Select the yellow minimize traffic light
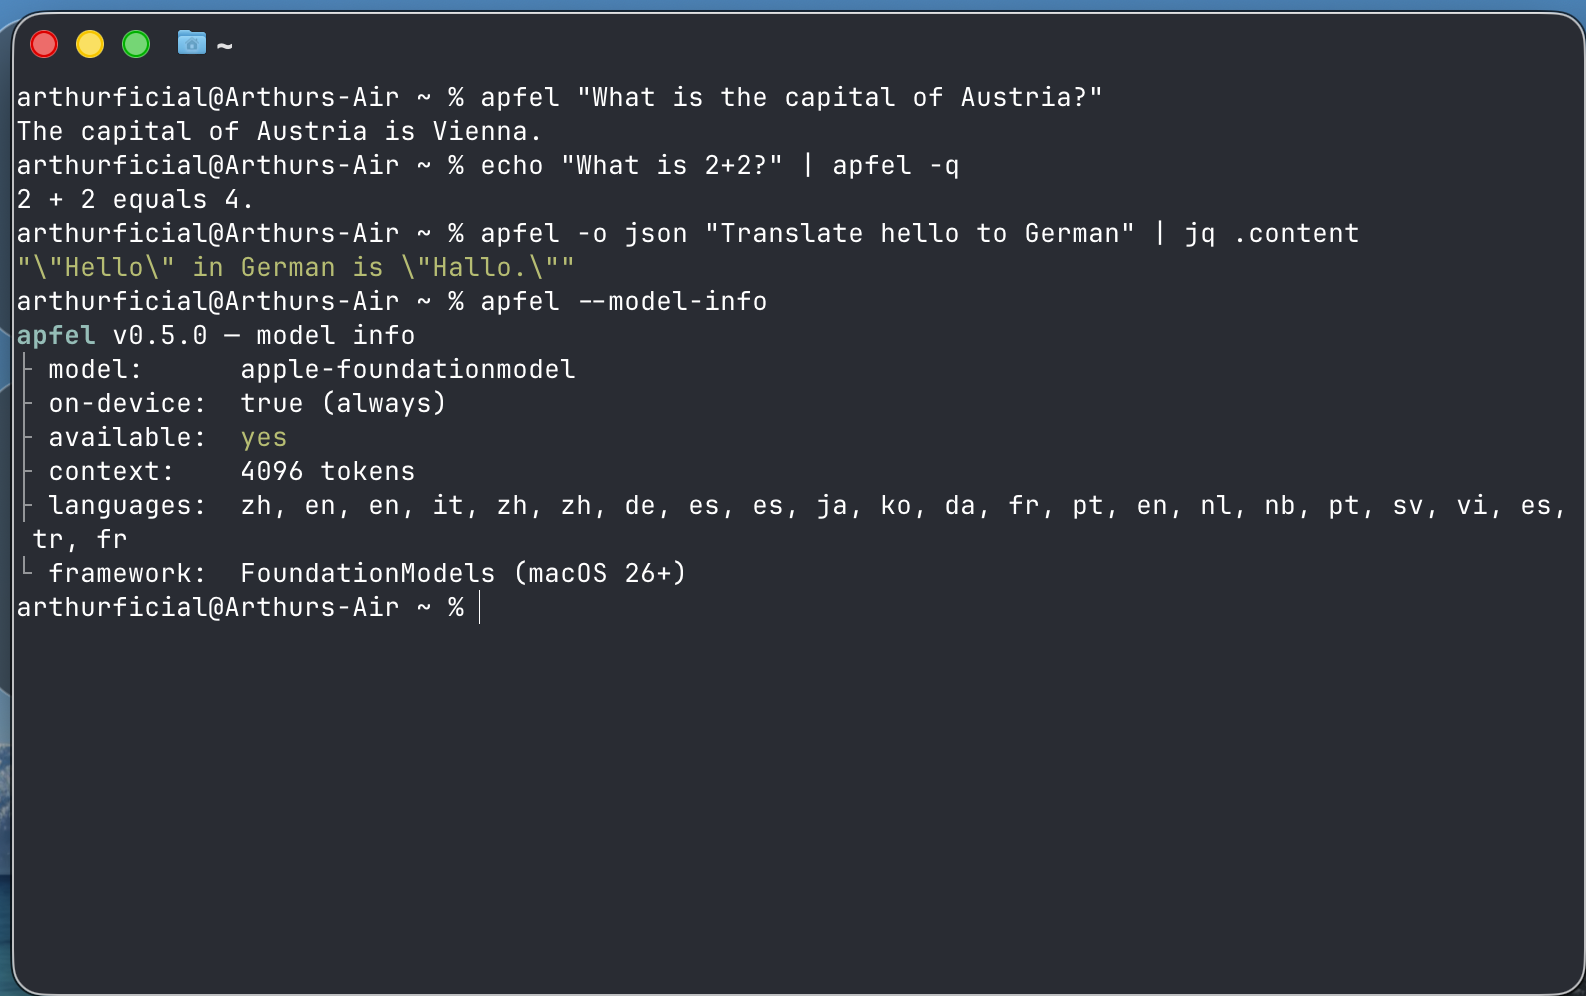The image size is (1586, 996). click(89, 43)
